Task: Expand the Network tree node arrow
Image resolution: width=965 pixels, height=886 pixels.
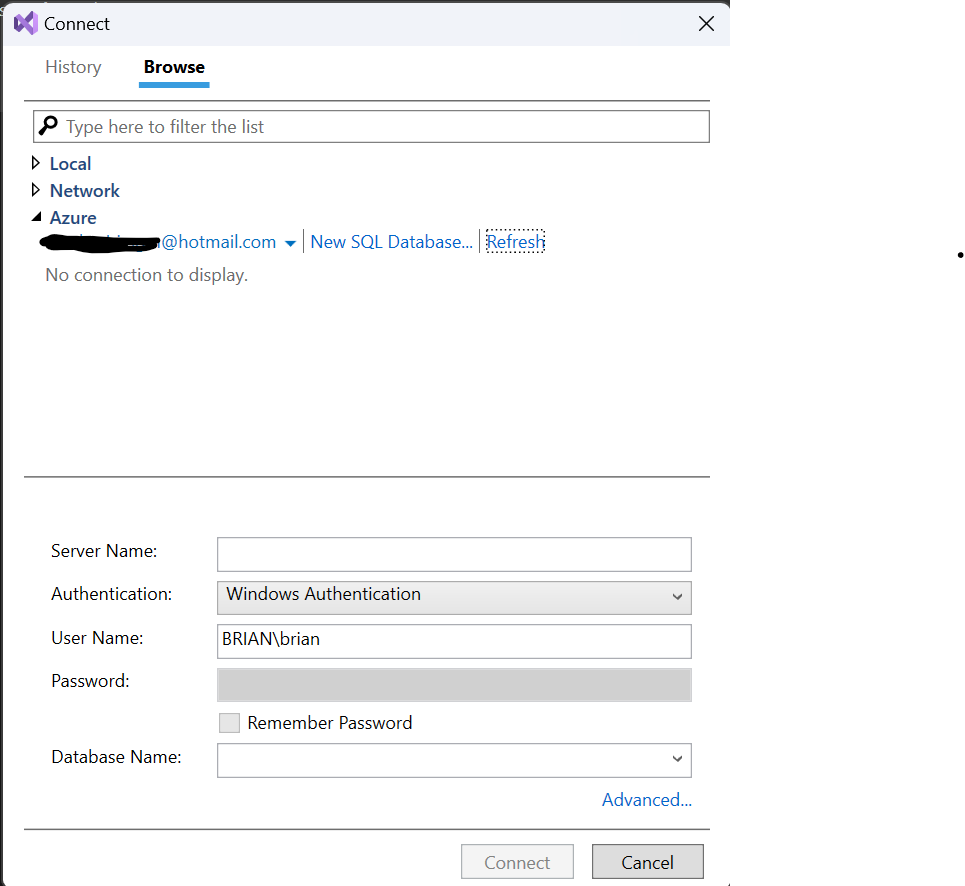Action: (36, 190)
